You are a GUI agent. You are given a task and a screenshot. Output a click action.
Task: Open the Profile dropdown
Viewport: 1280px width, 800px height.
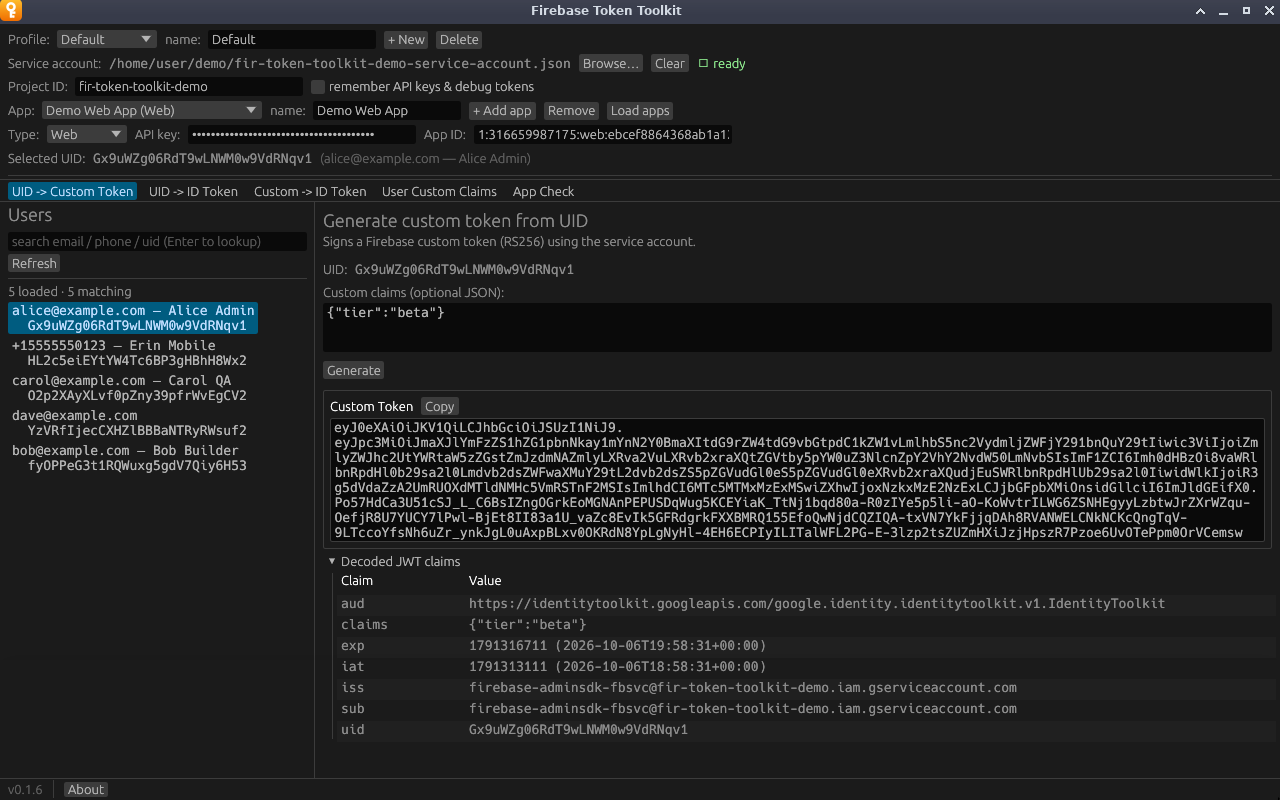click(107, 40)
